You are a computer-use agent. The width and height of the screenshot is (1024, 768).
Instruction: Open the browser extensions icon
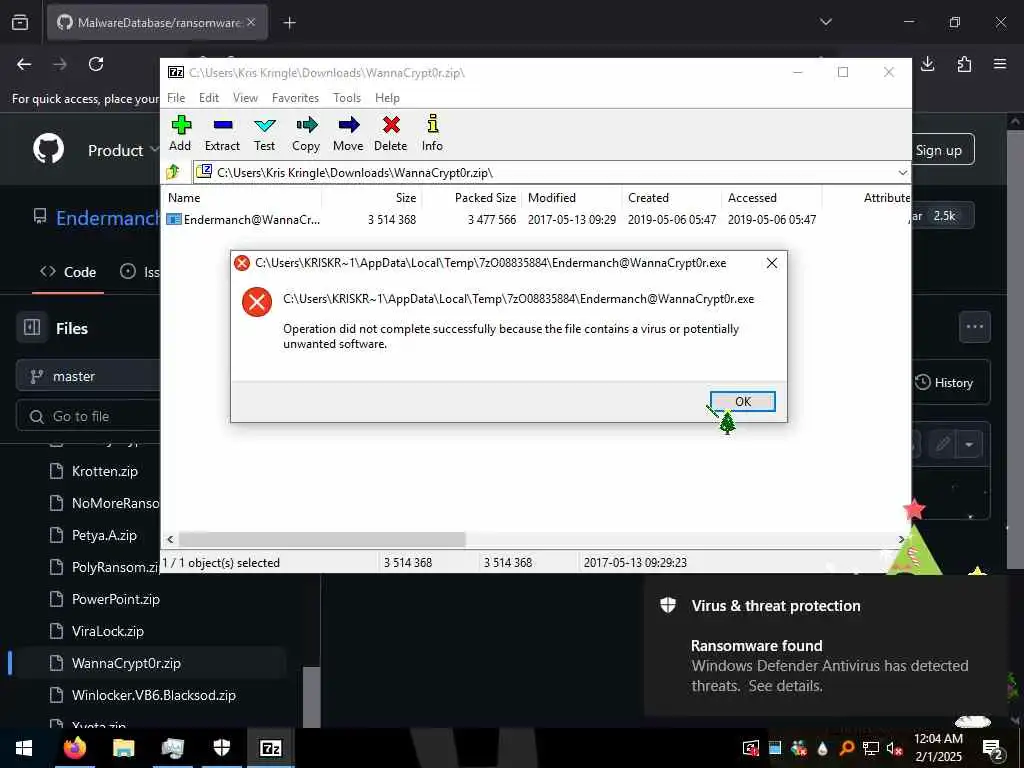[x=964, y=64]
